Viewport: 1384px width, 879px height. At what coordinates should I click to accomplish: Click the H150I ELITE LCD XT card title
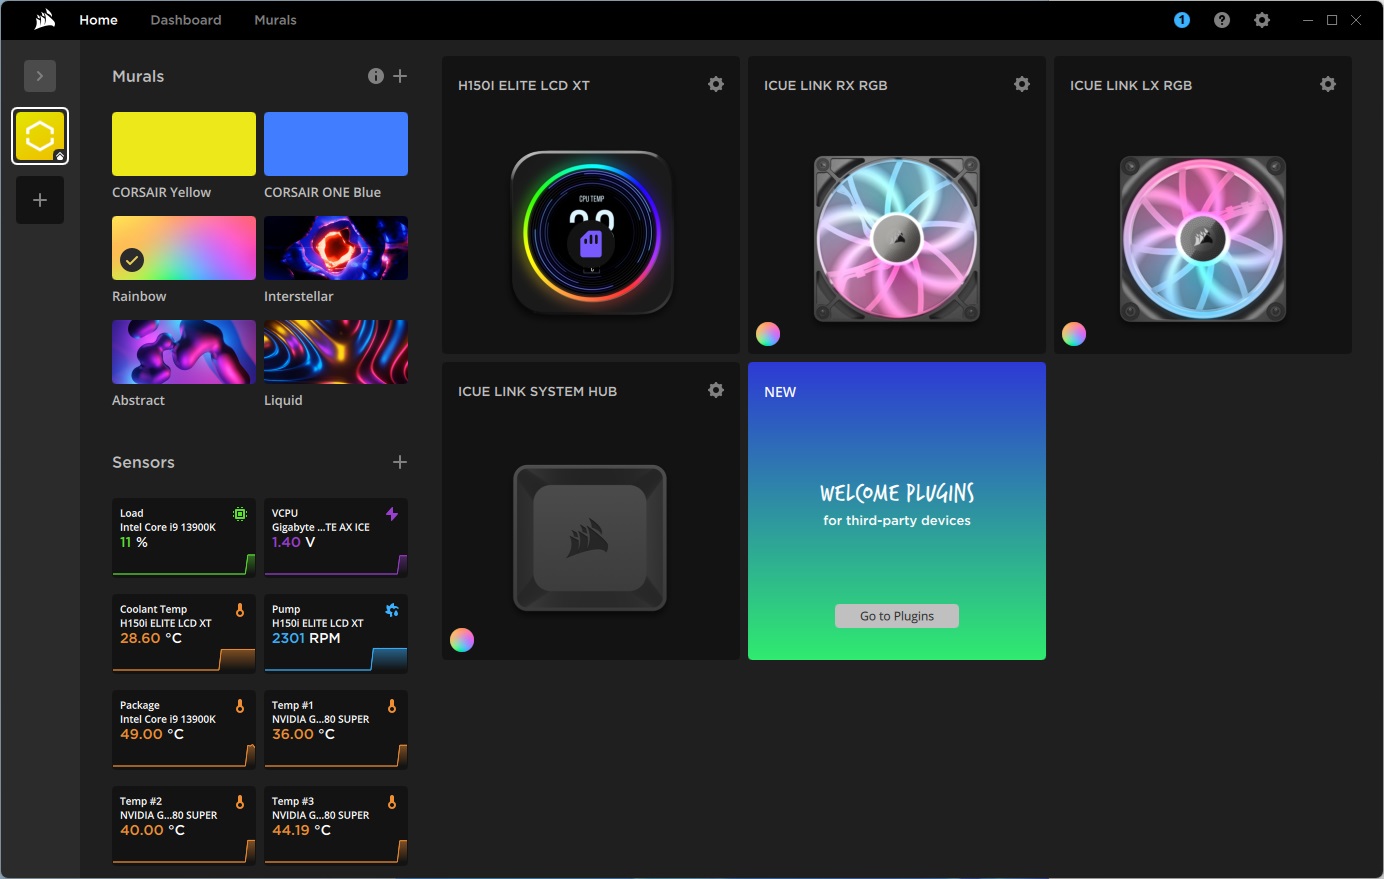click(524, 85)
